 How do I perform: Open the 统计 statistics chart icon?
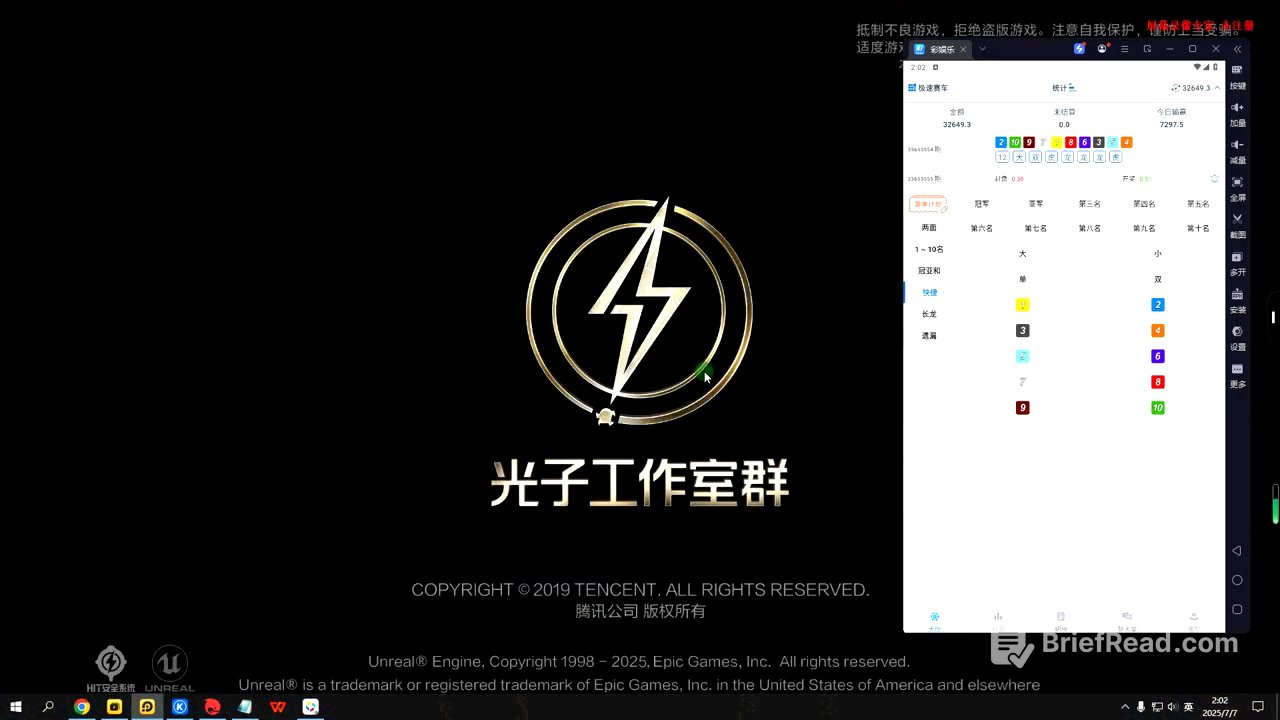pos(1072,88)
